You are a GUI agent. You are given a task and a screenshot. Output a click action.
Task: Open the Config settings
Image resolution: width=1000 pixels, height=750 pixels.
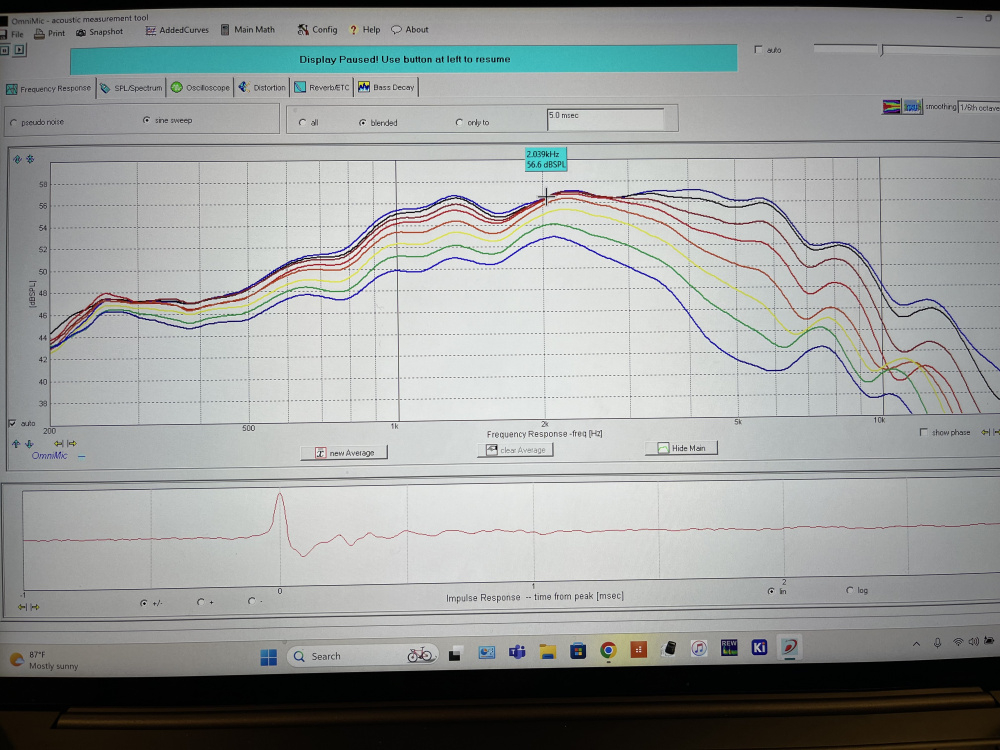click(318, 30)
